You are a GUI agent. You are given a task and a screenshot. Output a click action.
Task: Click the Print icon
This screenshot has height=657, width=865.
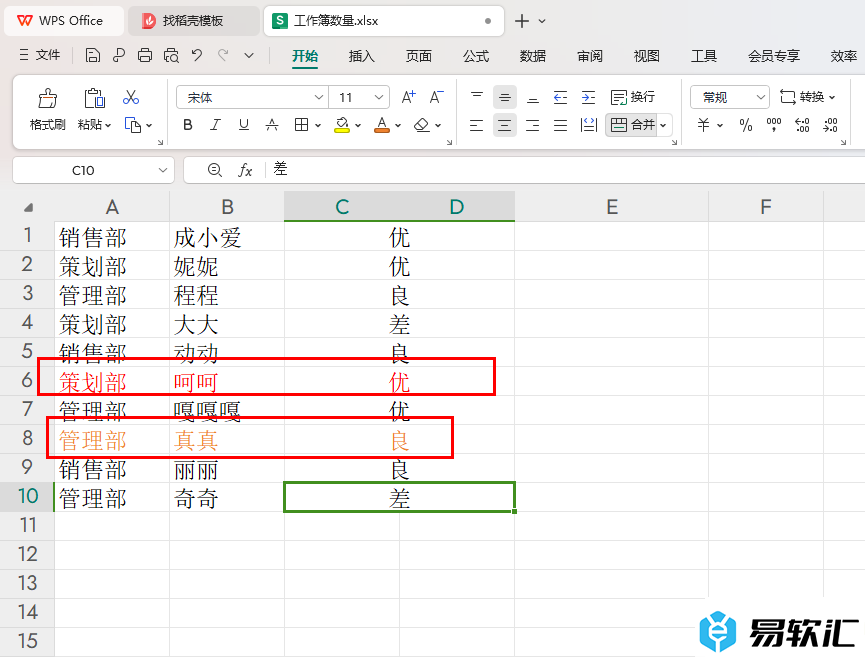pos(145,55)
